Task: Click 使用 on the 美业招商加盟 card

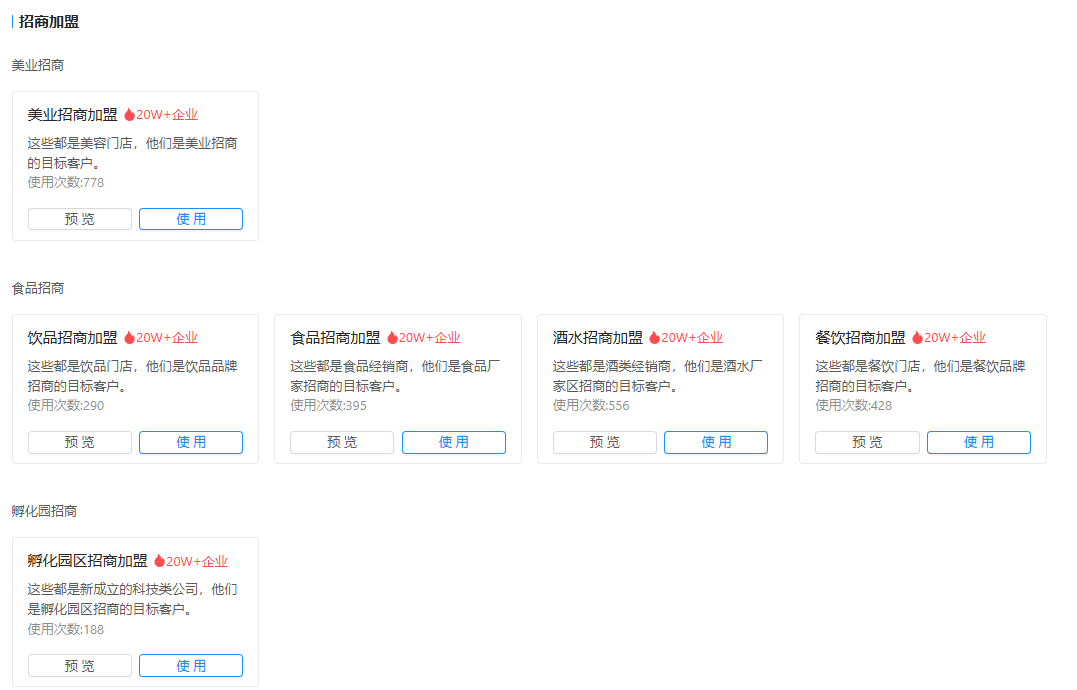Action: point(191,219)
